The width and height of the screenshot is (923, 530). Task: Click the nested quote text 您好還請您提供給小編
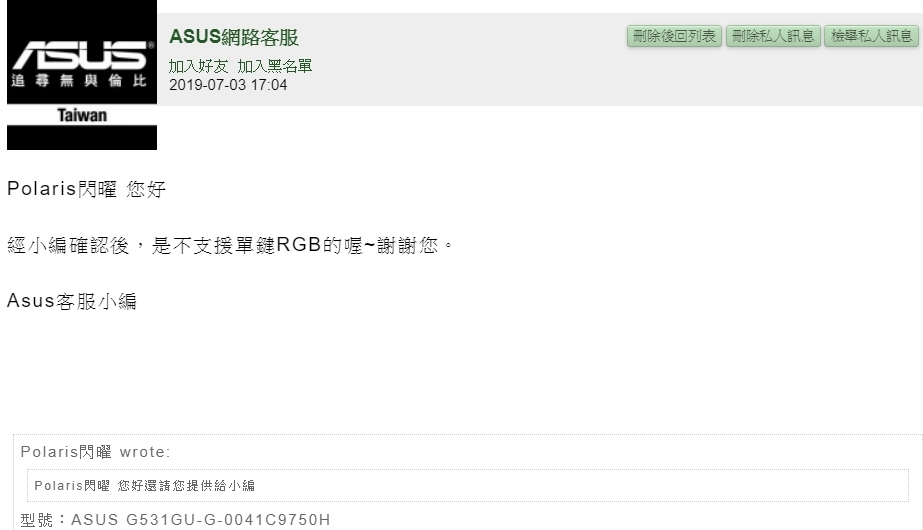pos(186,486)
